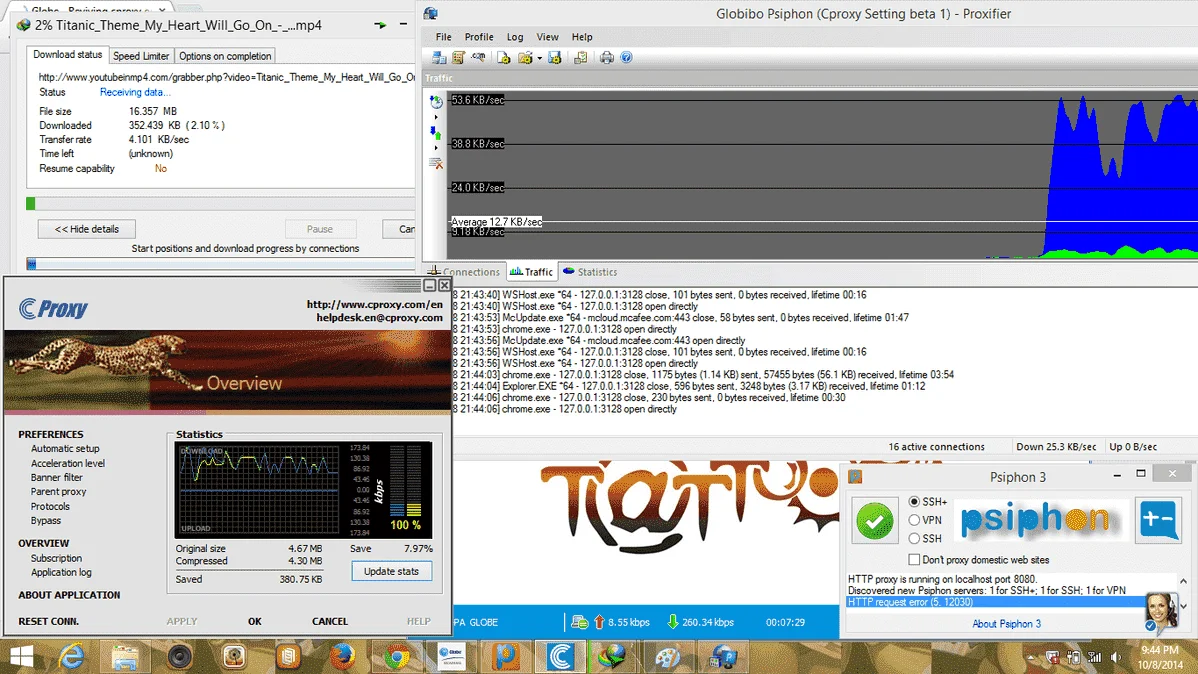Expand the arrow under the traffic clock icon

click(436, 117)
